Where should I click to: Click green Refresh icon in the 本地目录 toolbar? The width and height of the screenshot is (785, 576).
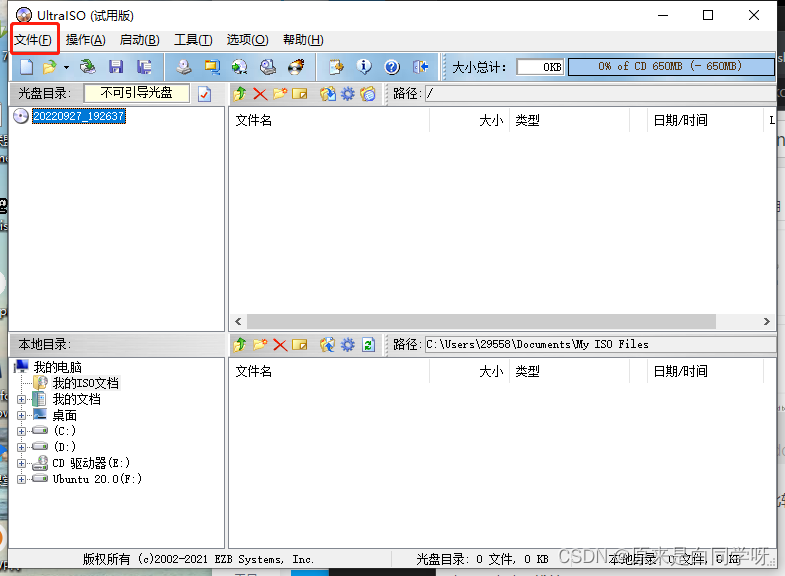[x=368, y=344]
